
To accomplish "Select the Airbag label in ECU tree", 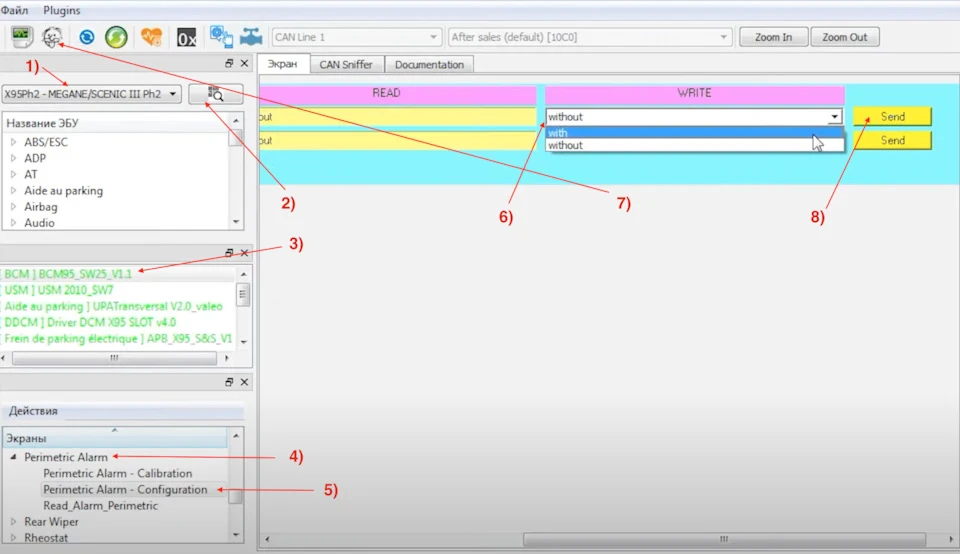I will [x=41, y=207].
